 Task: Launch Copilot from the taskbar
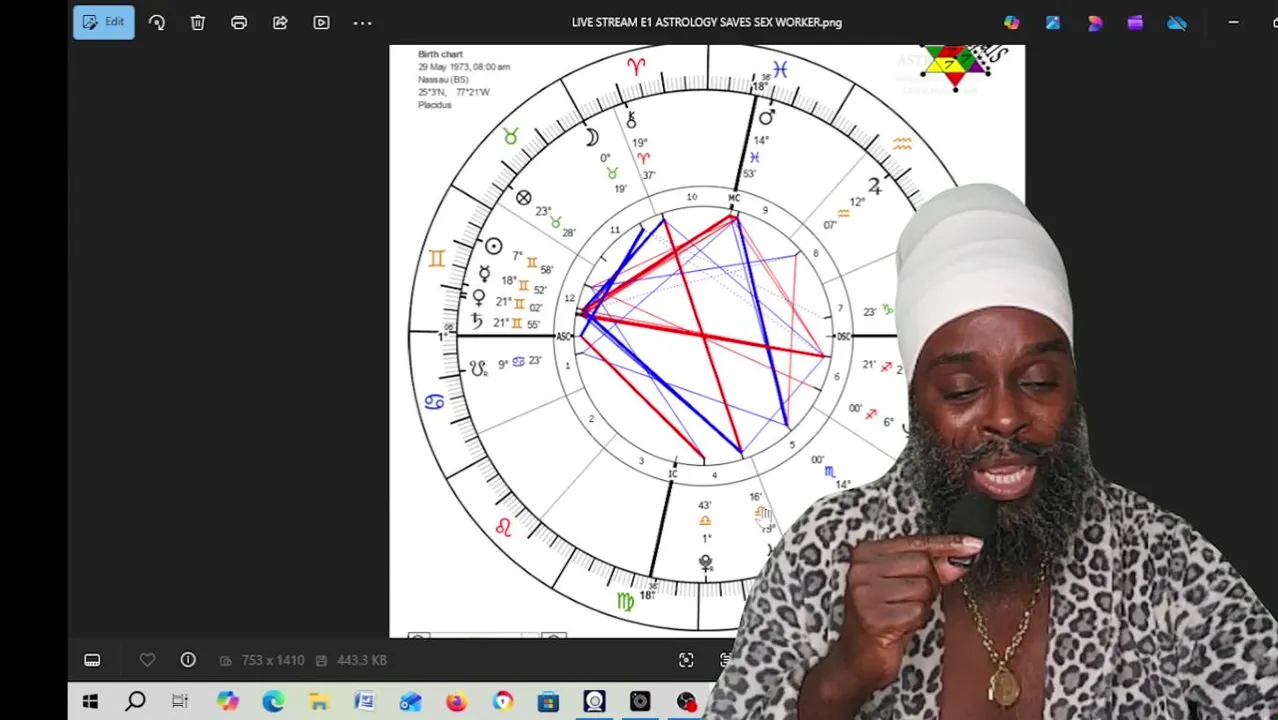[227, 702]
